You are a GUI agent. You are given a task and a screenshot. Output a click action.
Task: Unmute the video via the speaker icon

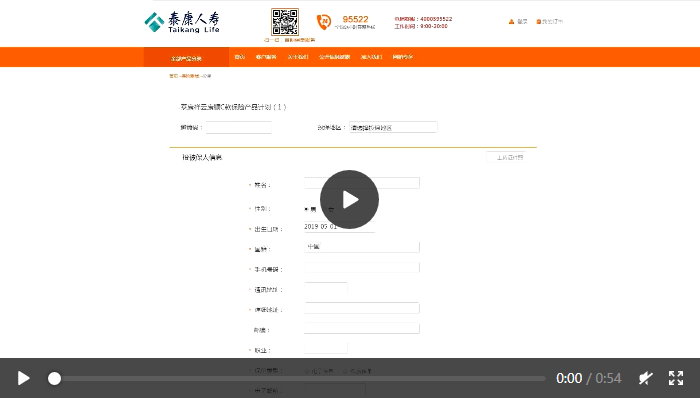pyautogui.click(x=646, y=378)
